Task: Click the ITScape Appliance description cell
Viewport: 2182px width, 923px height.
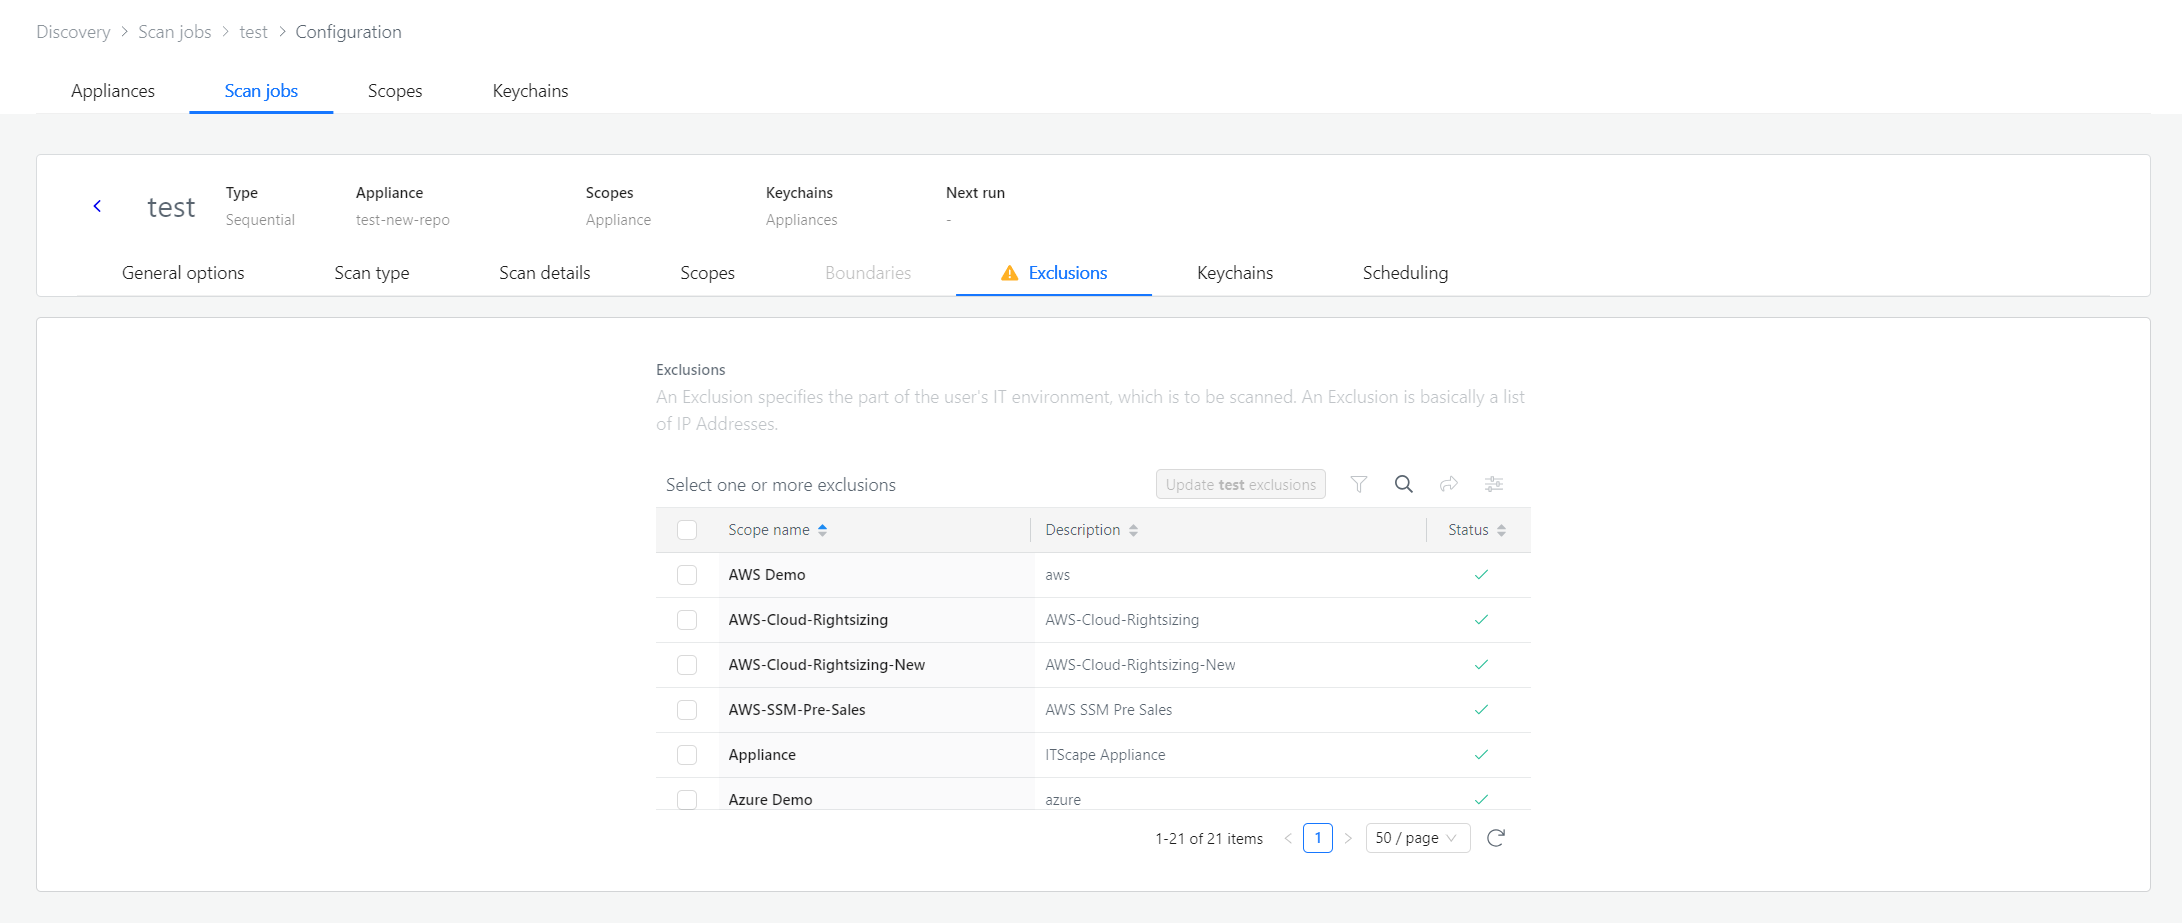Action: pos(1105,755)
